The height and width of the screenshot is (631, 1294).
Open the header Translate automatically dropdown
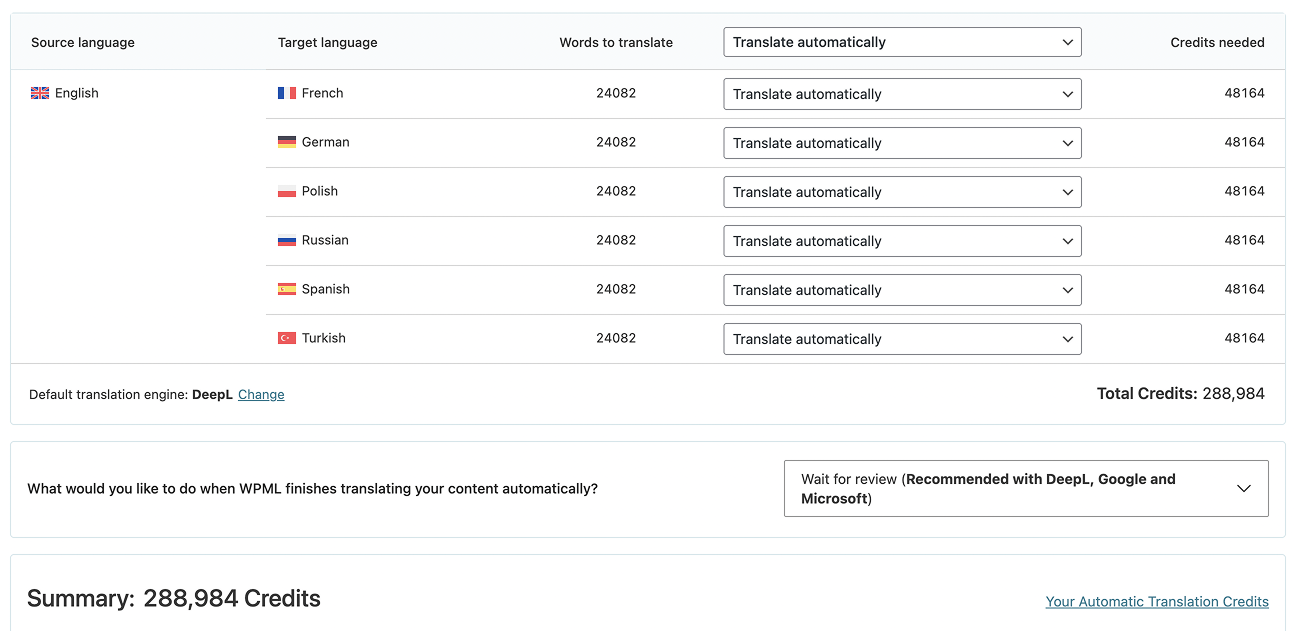click(902, 42)
